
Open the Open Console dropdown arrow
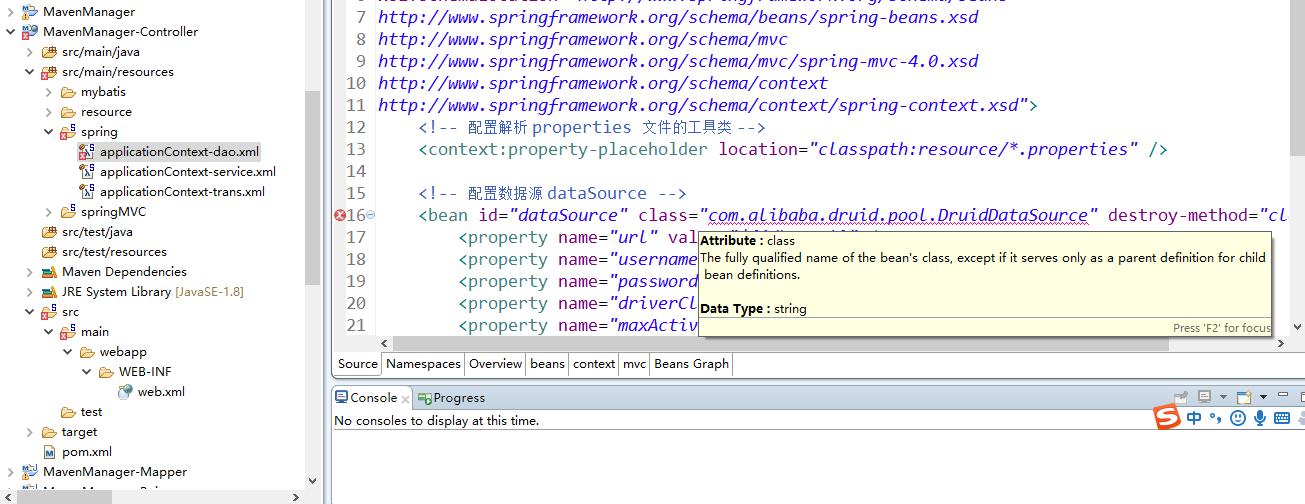pyautogui.click(x=1263, y=397)
